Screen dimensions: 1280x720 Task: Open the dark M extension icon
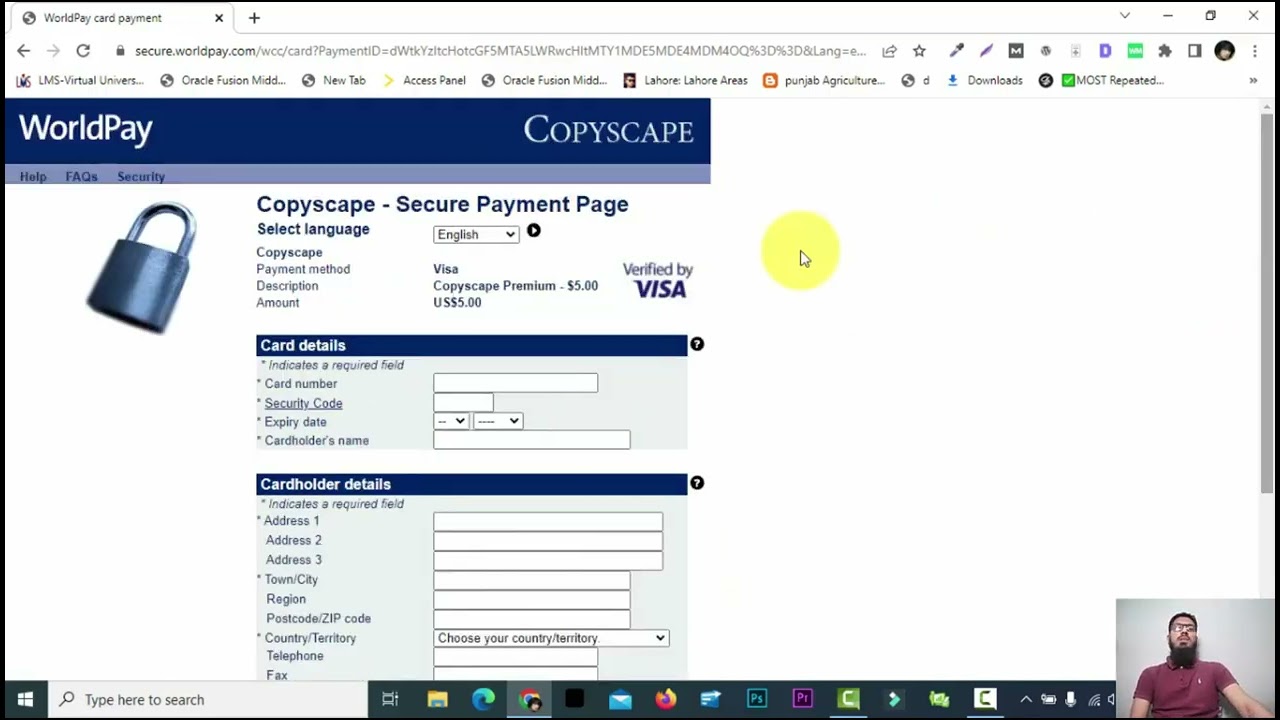pos(1016,51)
